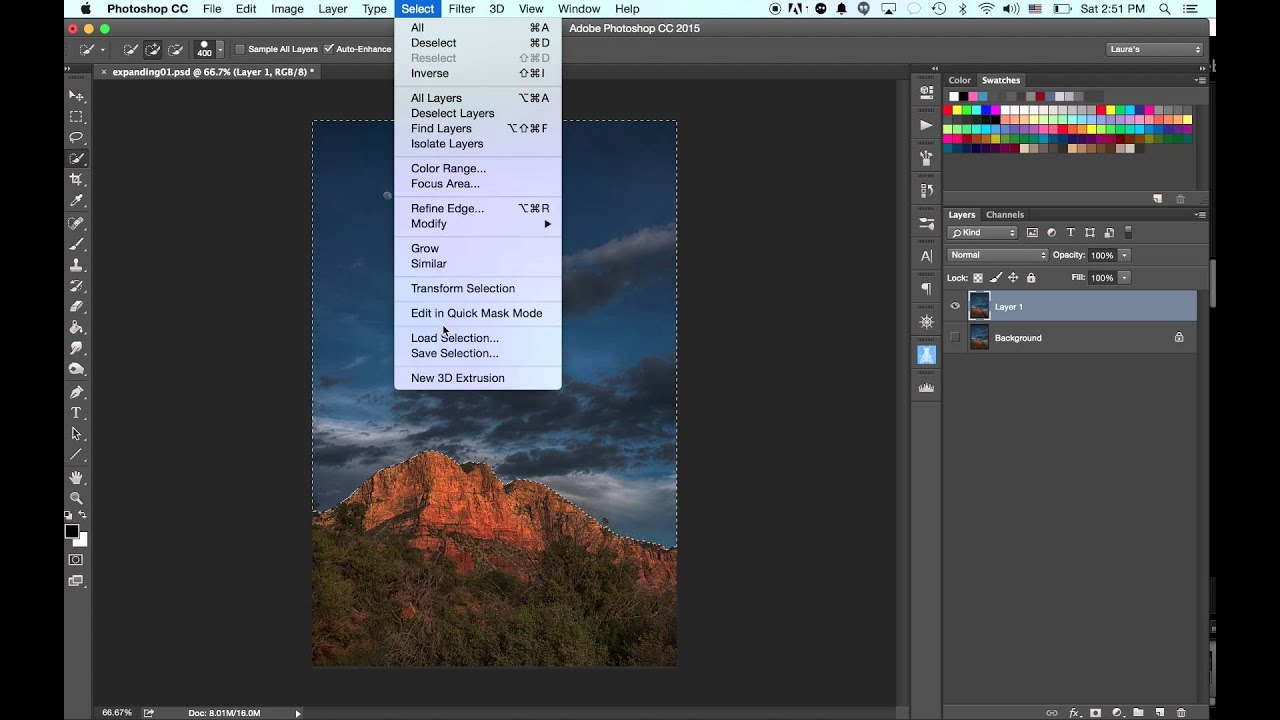Swap foreground and background colors
Image resolution: width=1280 pixels, height=720 pixels.
pyautogui.click(x=84, y=515)
